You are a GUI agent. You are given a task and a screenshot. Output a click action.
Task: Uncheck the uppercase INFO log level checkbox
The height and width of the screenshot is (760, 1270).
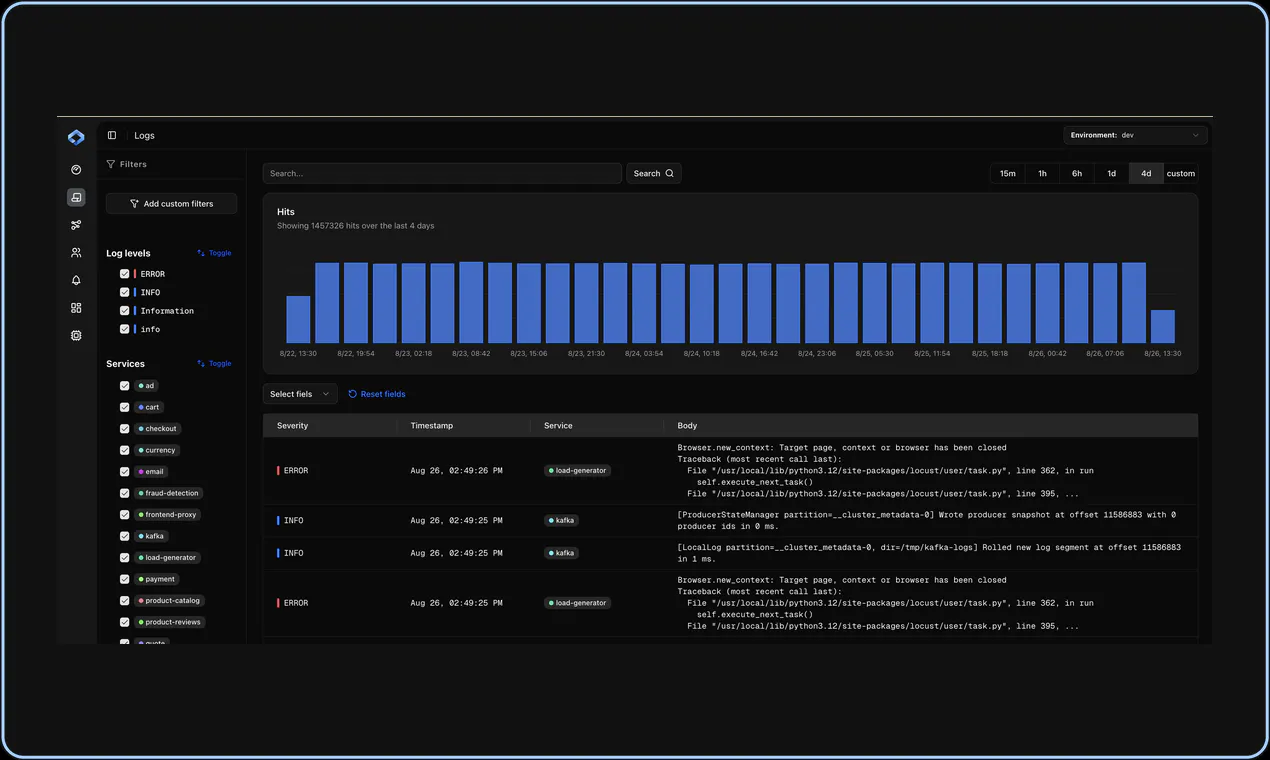pos(124,292)
